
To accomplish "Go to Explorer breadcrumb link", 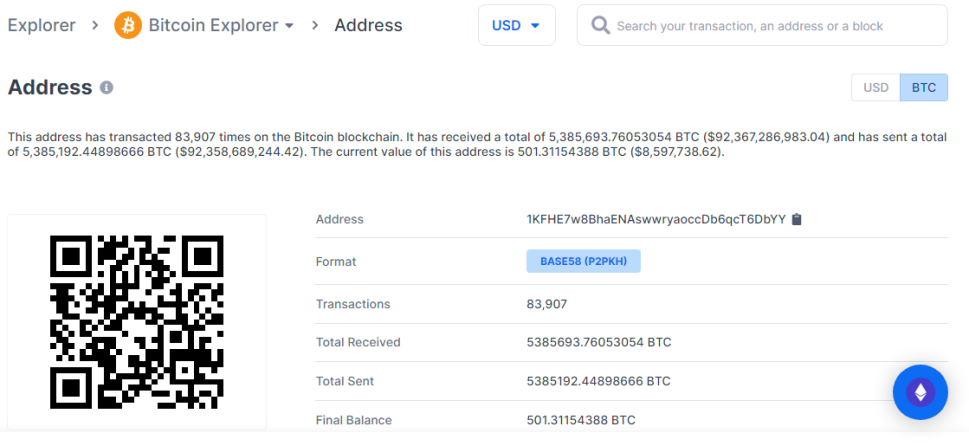I will [41, 25].
